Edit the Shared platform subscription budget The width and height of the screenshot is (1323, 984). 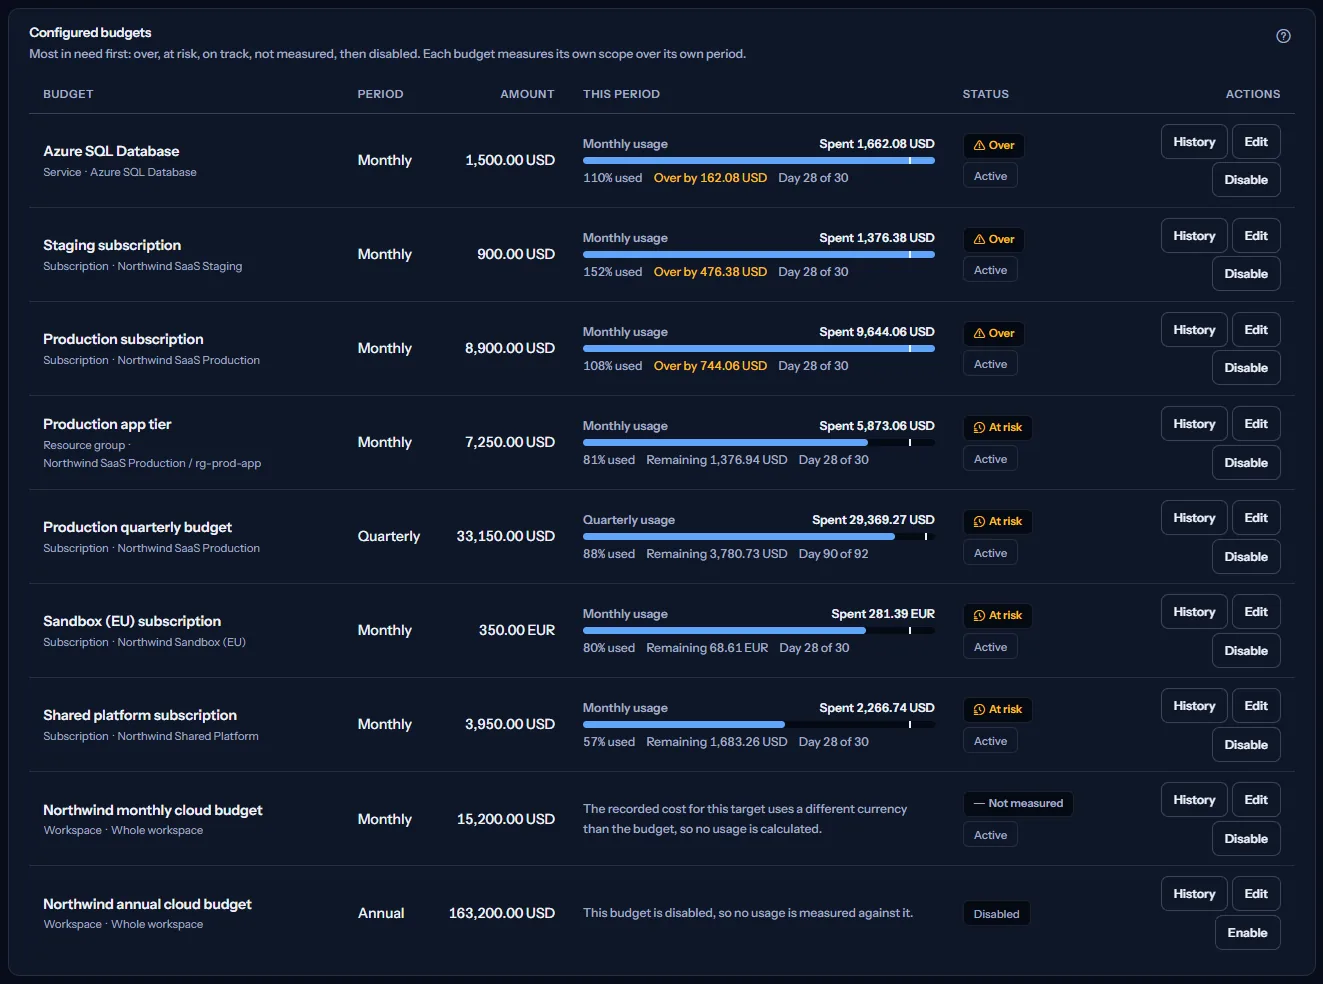(x=1256, y=706)
